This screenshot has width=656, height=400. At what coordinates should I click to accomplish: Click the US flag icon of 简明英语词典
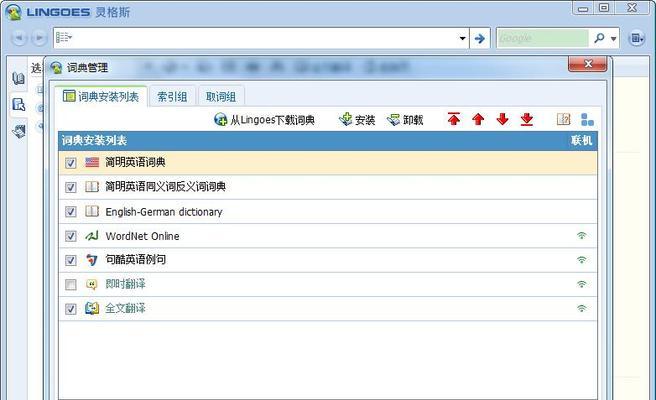pos(92,162)
